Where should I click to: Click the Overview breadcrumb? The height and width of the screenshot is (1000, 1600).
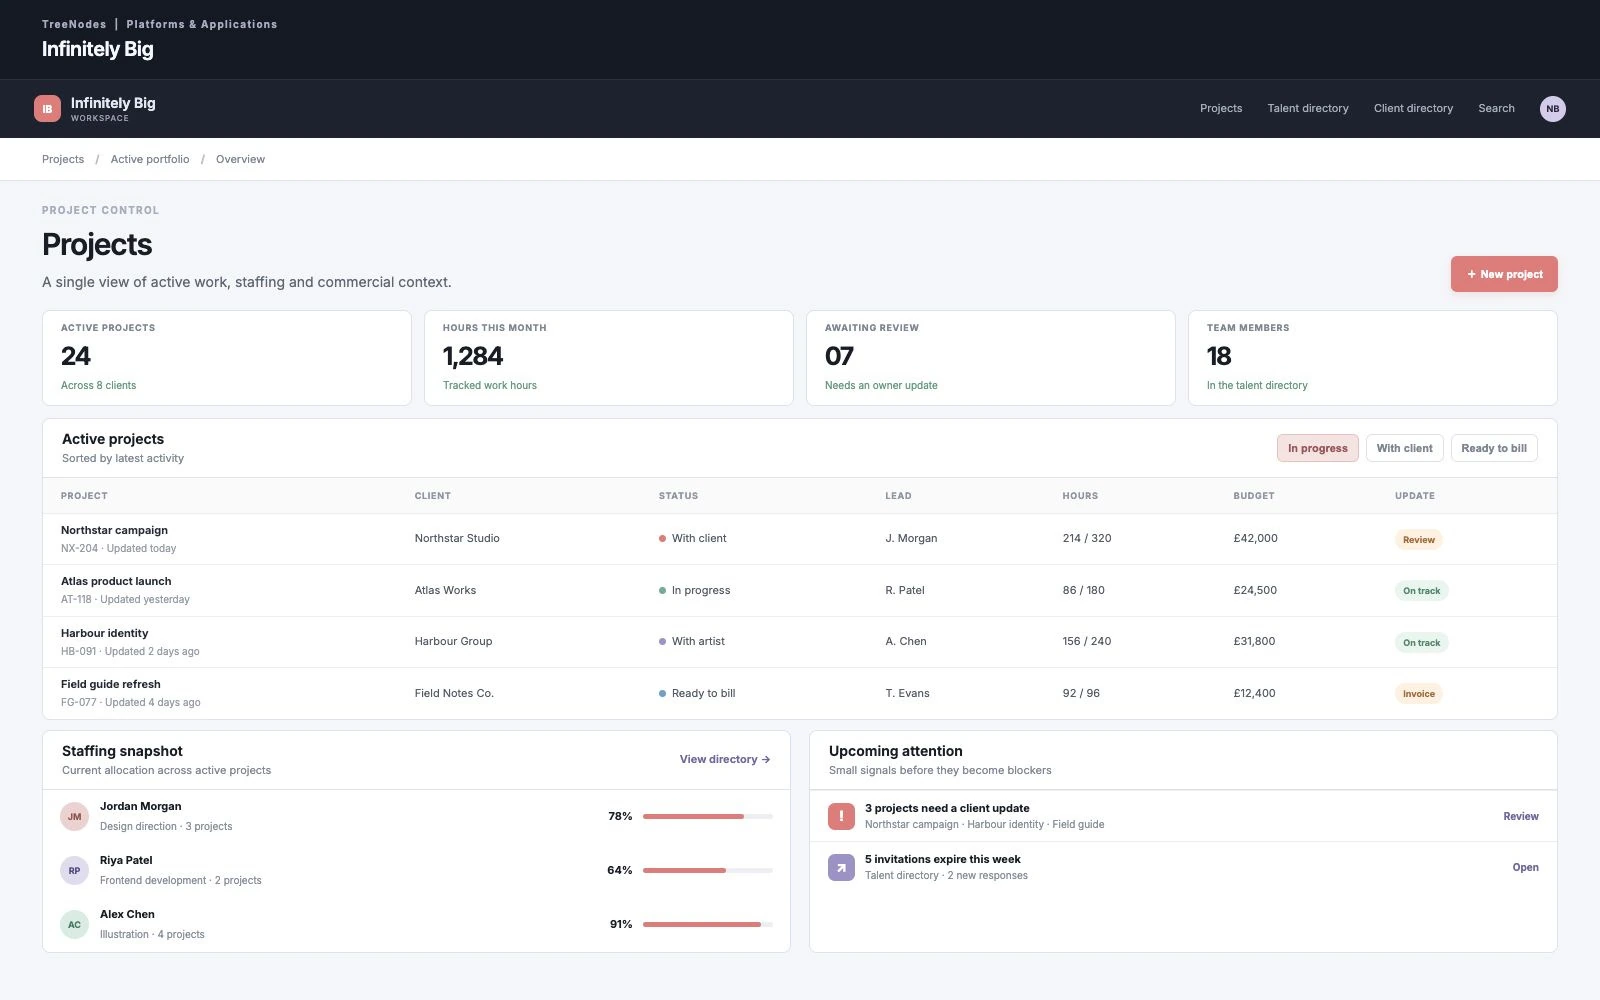point(240,159)
